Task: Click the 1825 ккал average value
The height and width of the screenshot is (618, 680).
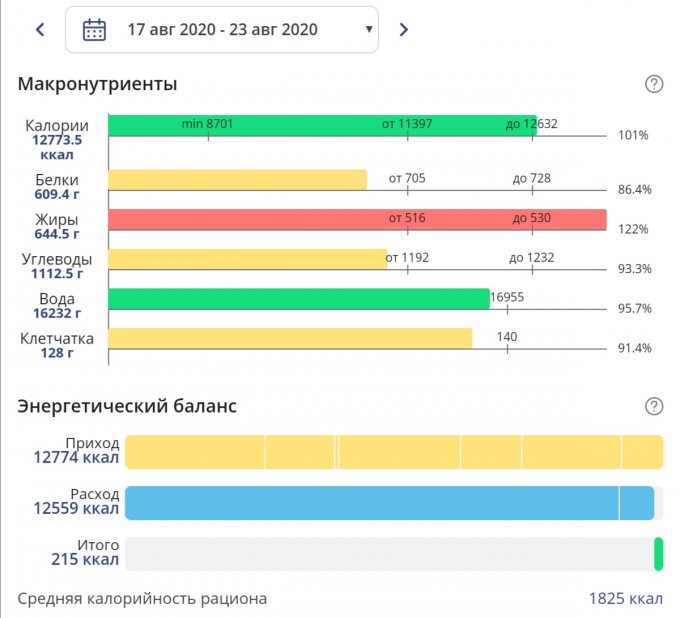Action: (625, 599)
